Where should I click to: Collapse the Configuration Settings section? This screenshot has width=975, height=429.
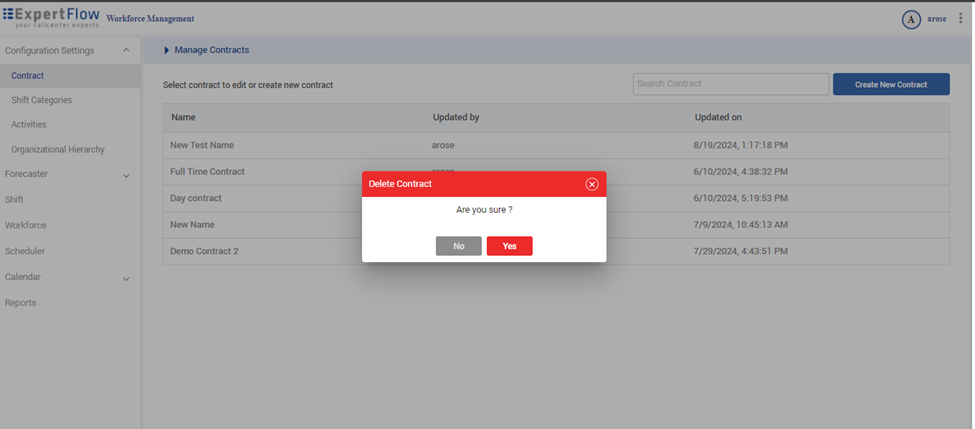click(126, 50)
